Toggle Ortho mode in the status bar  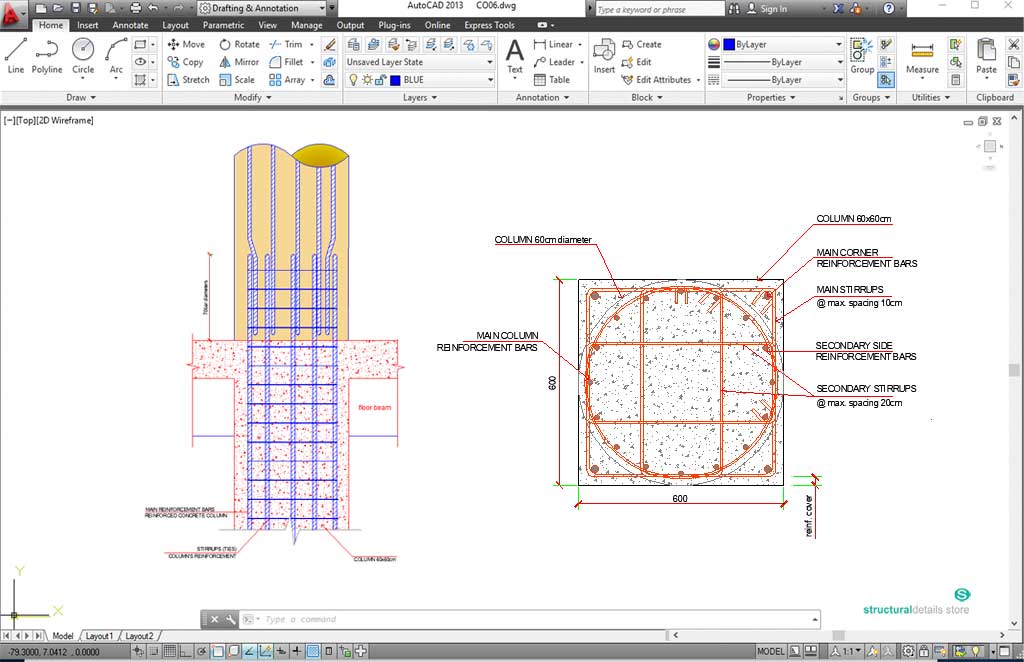tap(184, 651)
